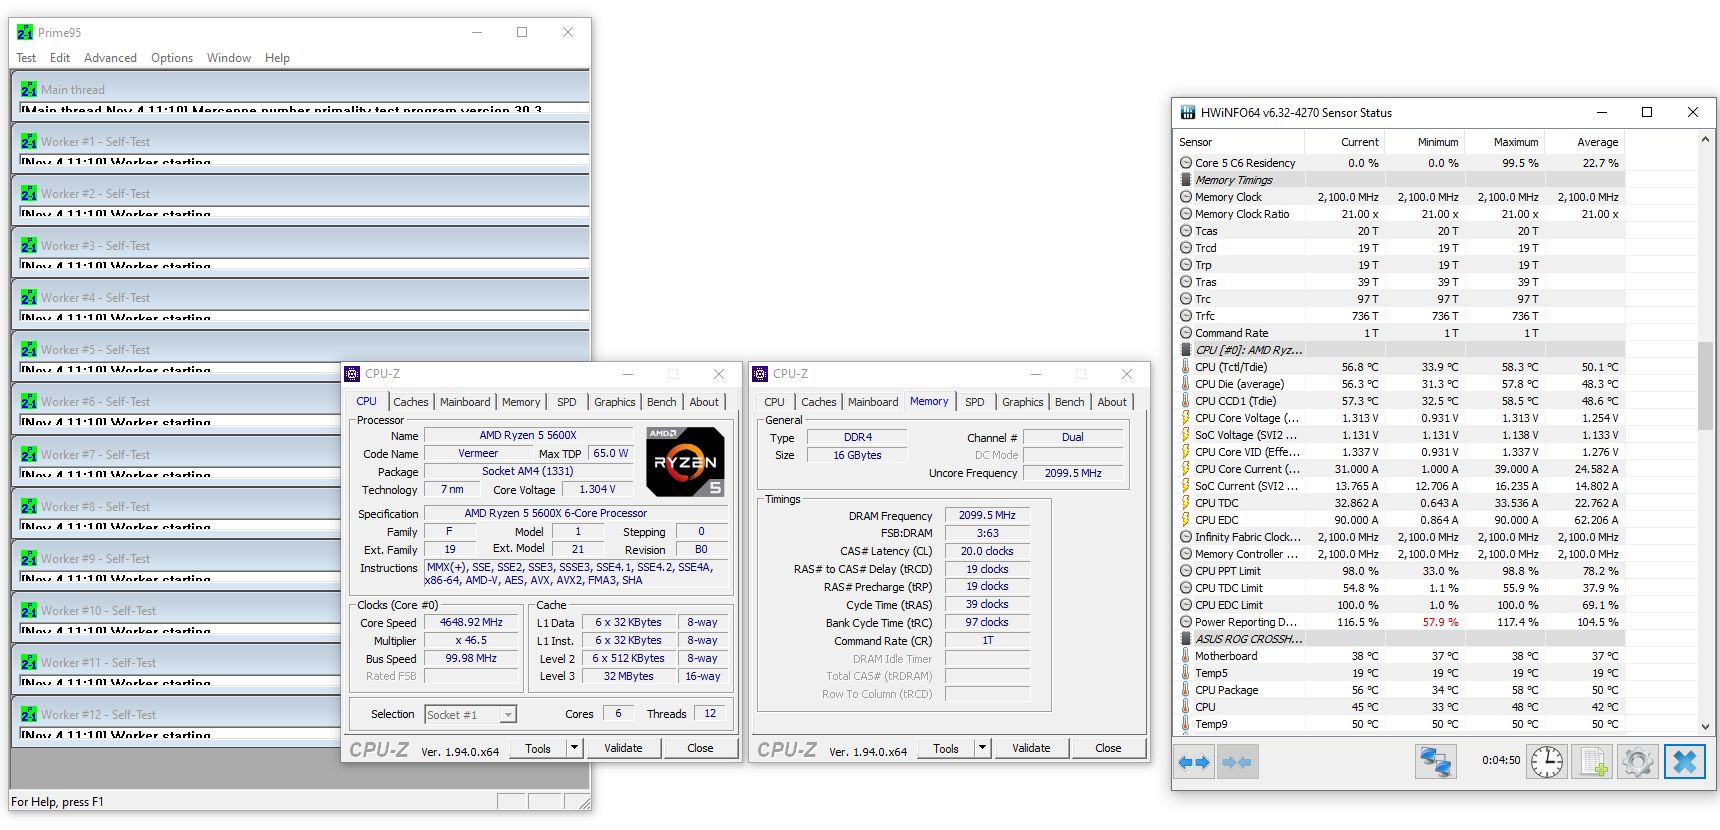The height and width of the screenshot is (830, 1720).
Task: Click the icon beside Command Rate in HWiNFO
Action: click(x=1186, y=333)
